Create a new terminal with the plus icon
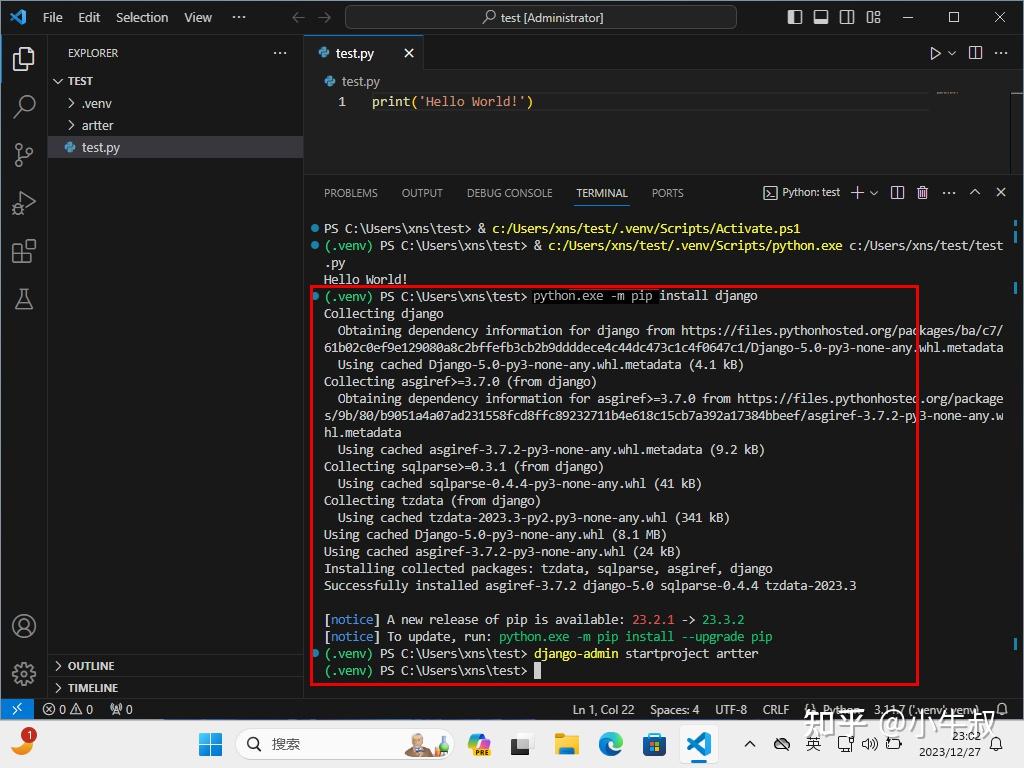Image resolution: width=1024 pixels, height=768 pixels. click(x=855, y=192)
